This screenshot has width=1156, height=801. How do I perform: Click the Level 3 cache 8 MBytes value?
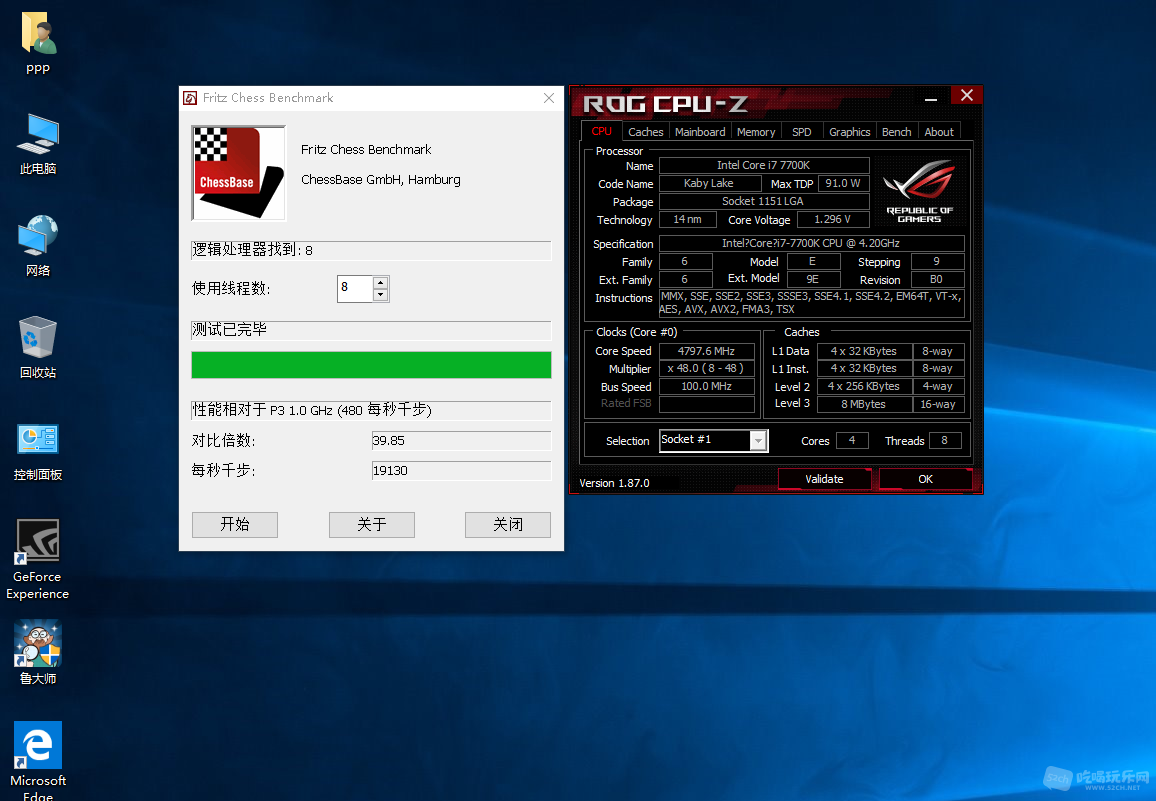864,404
